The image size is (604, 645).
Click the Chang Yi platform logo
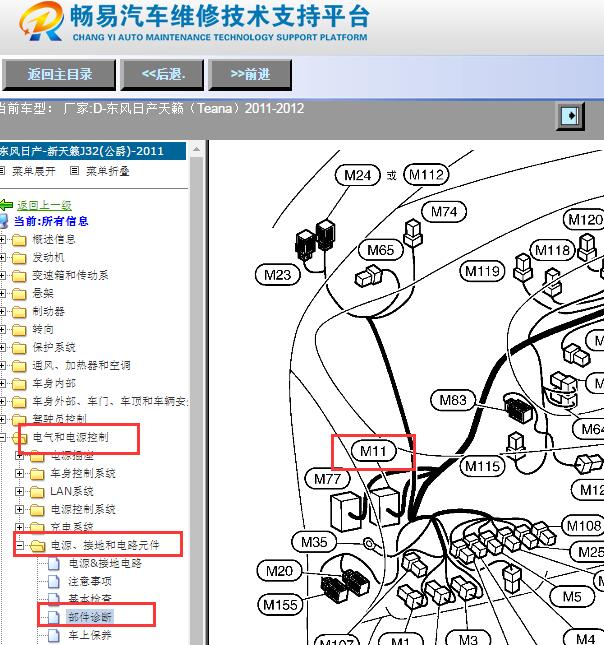(x=41, y=21)
